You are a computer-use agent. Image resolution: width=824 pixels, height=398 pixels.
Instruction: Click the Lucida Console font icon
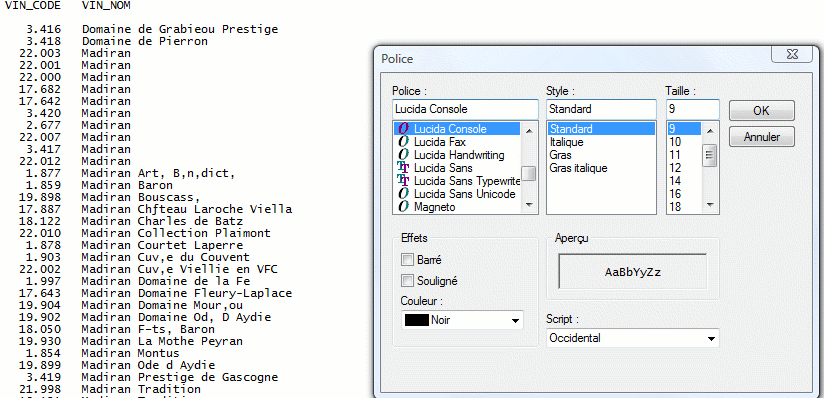pos(404,129)
